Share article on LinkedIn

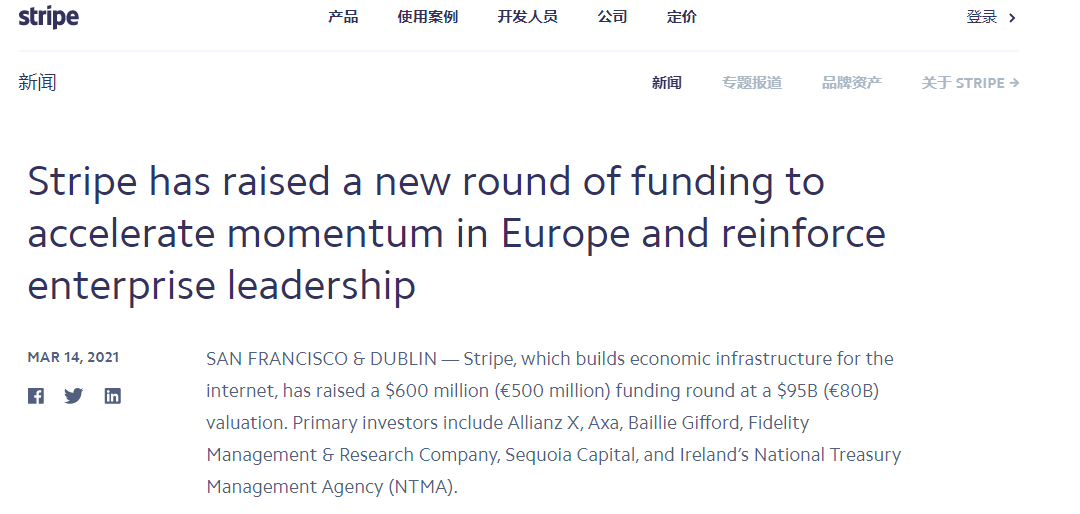(x=113, y=396)
